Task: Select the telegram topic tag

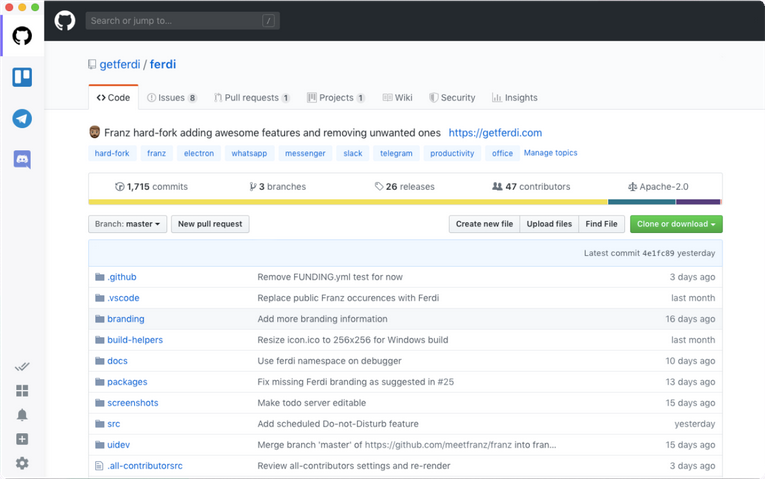Action: click(x=396, y=153)
